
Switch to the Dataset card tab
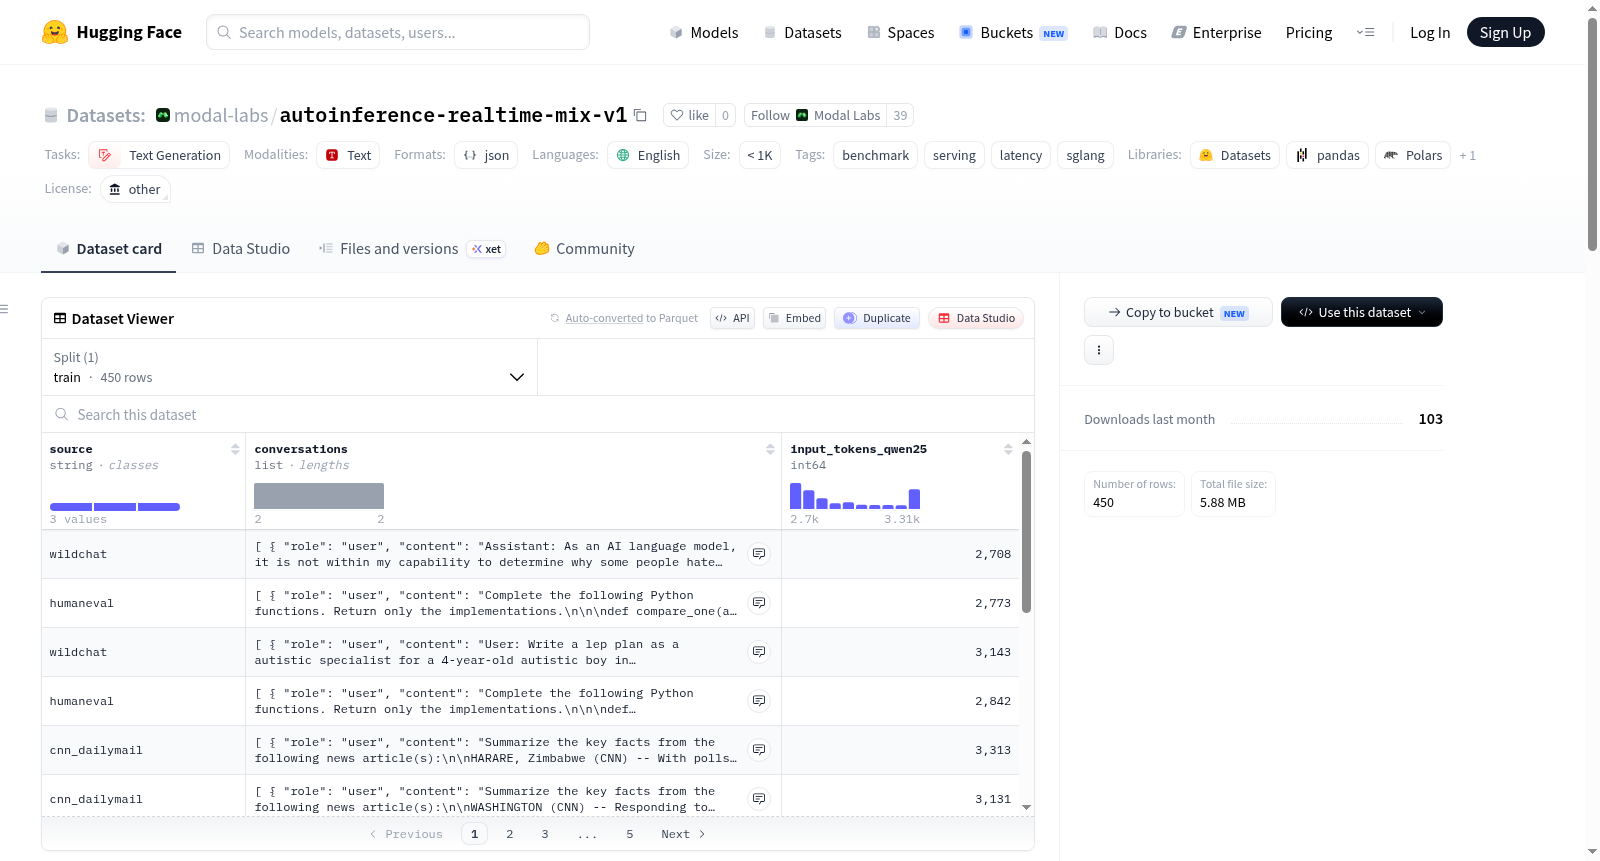[x=108, y=249]
